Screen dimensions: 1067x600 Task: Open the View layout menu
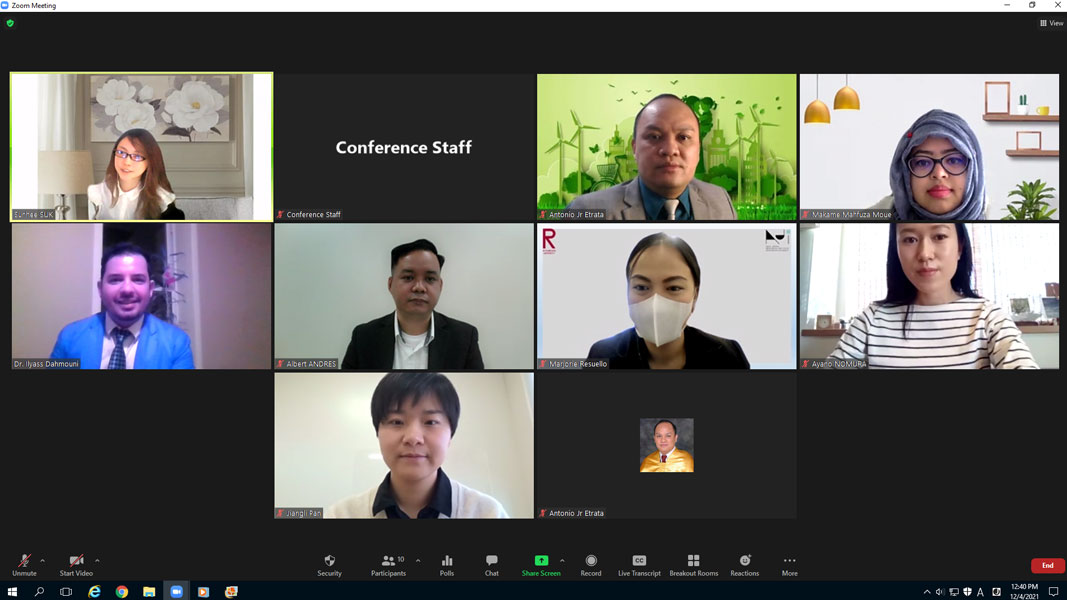[1051, 23]
